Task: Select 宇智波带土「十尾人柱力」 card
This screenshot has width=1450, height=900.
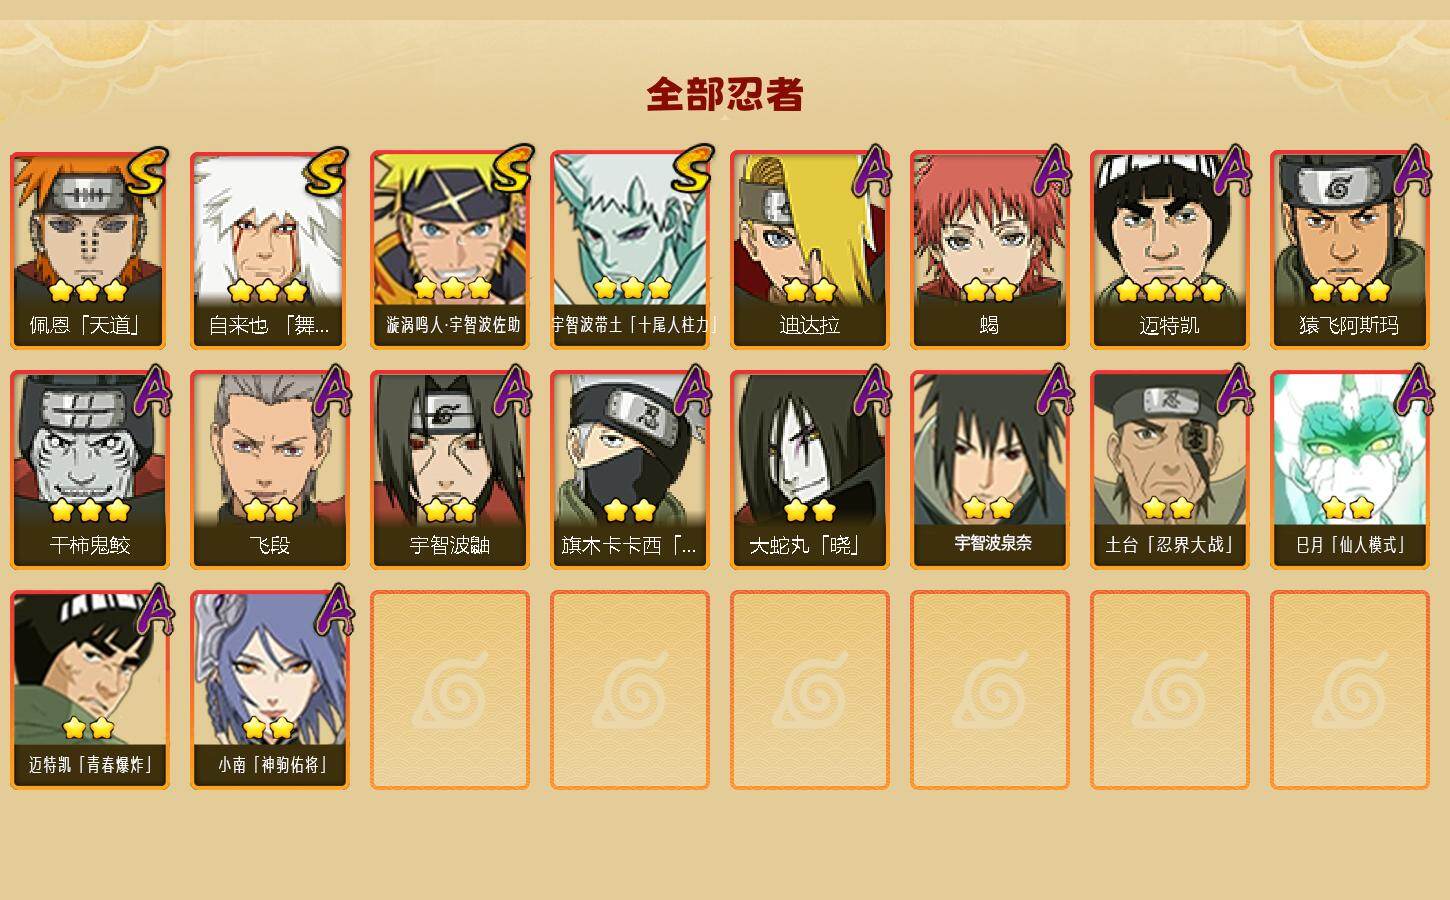Action: pos(630,250)
